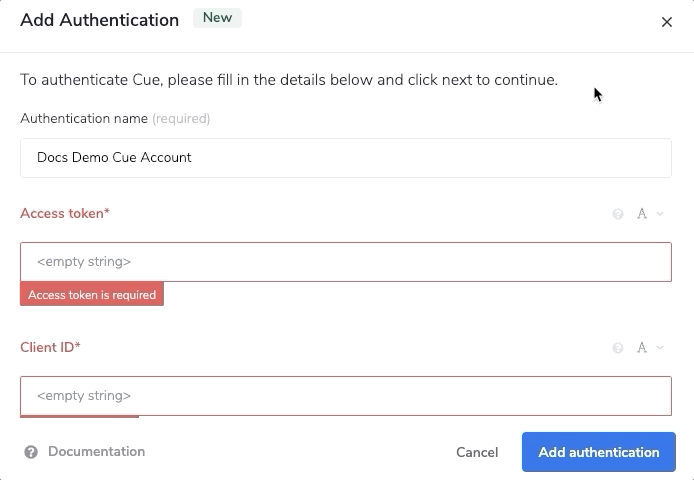Close the Add Authentication dialog
694x480 pixels.
tap(667, 22)
